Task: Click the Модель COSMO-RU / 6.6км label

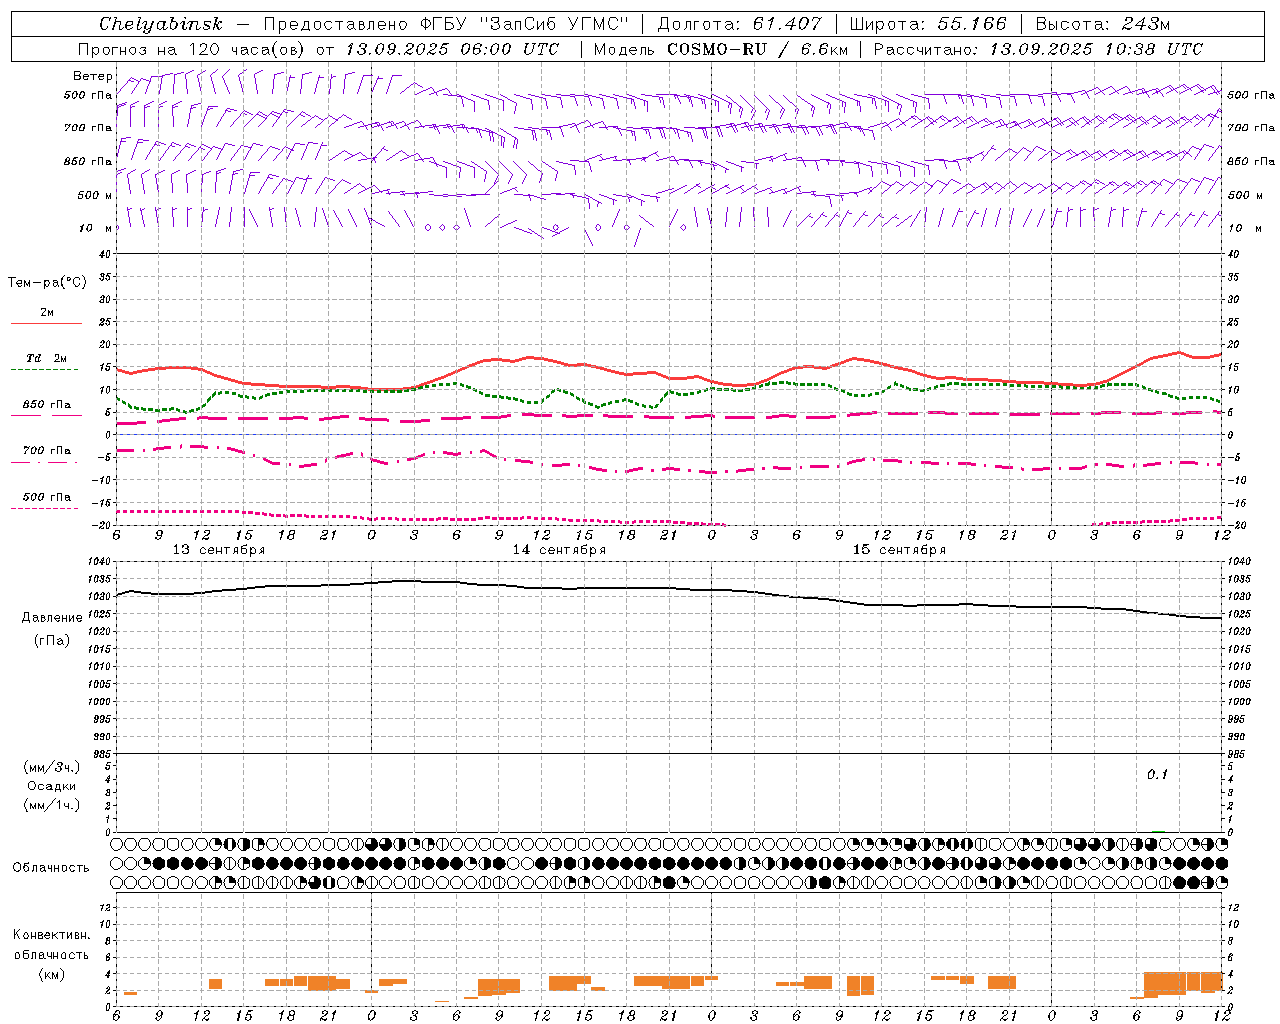Action: coord(719,49)
